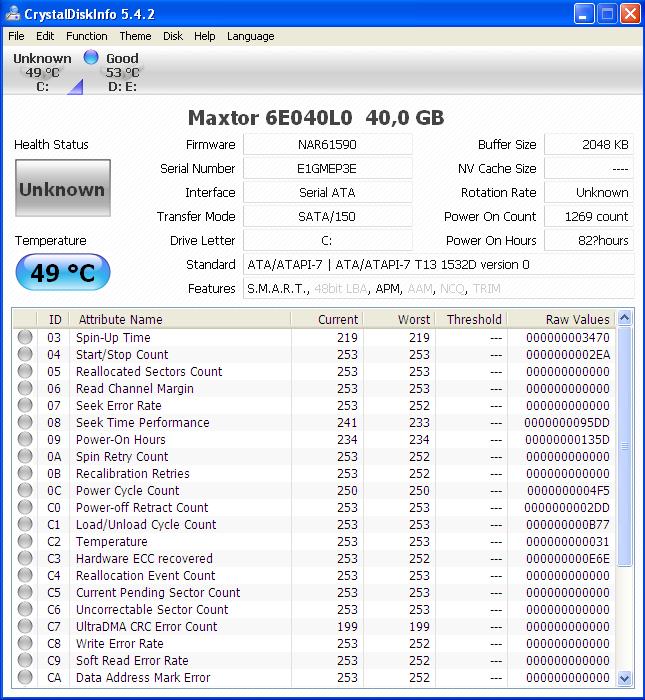Click status orb for Soft Read Error Rate
645x700 pixels.
[25, 659]
